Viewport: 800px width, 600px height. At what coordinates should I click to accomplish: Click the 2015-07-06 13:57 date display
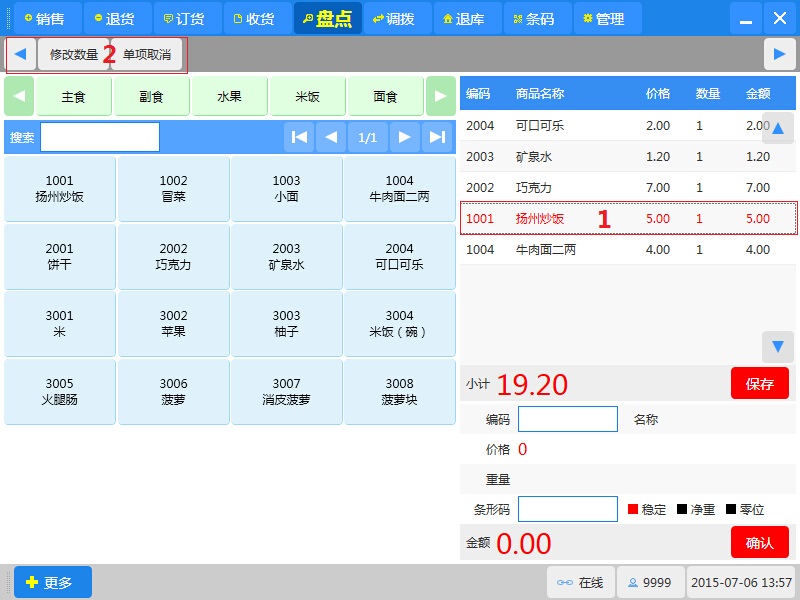(x=741, y=582)
